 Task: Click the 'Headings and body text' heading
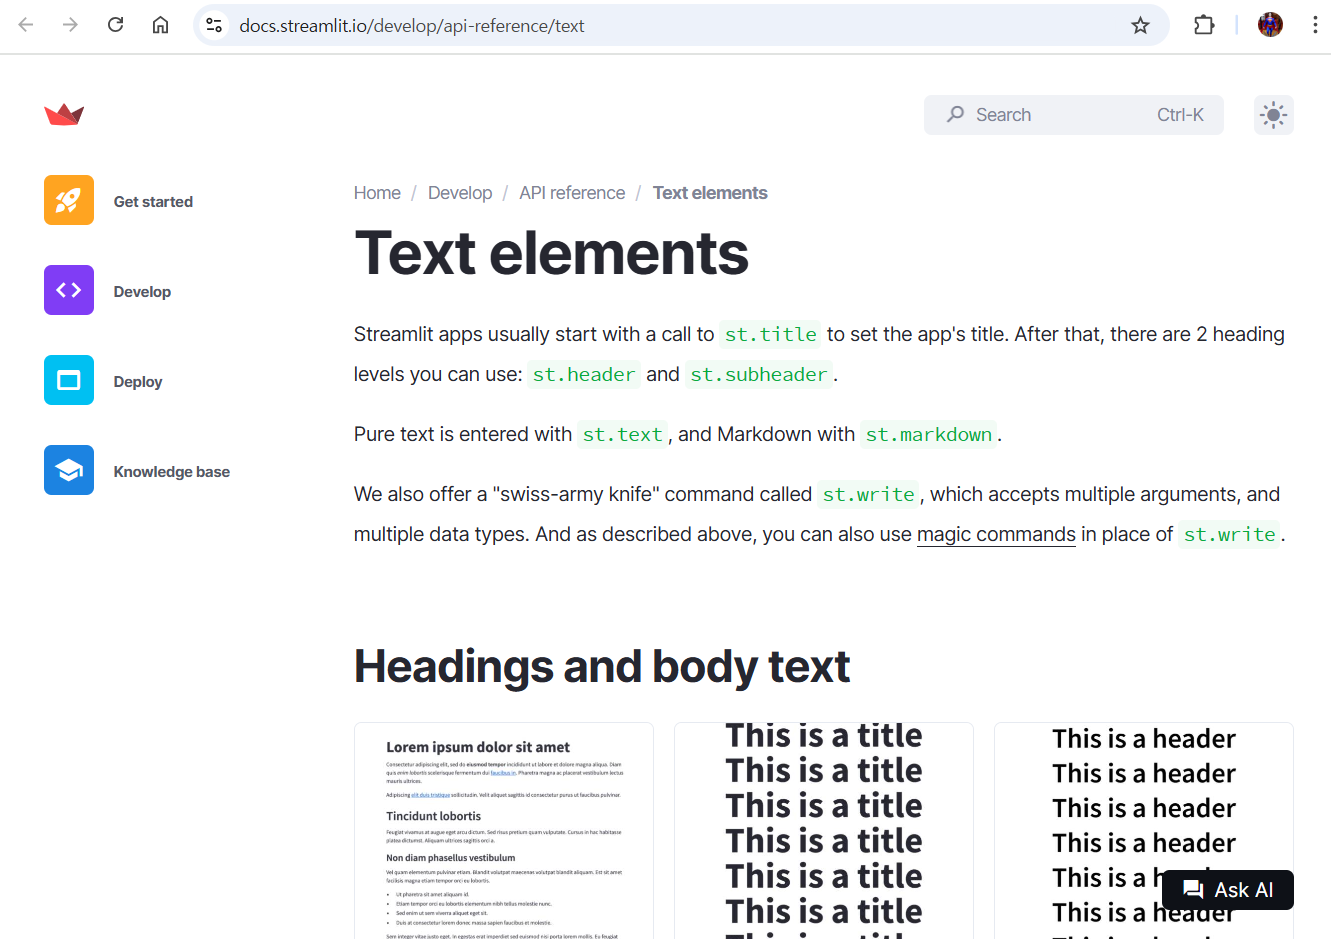(602, 667)
